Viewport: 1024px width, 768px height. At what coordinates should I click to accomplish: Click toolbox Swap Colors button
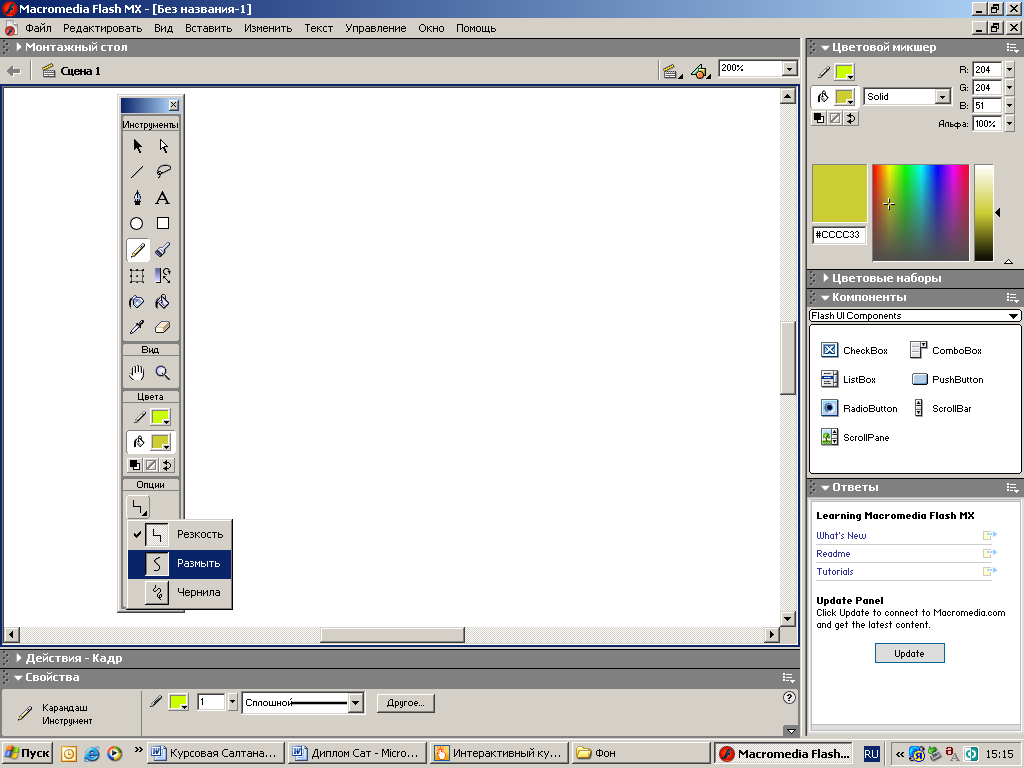click(167, 465)
